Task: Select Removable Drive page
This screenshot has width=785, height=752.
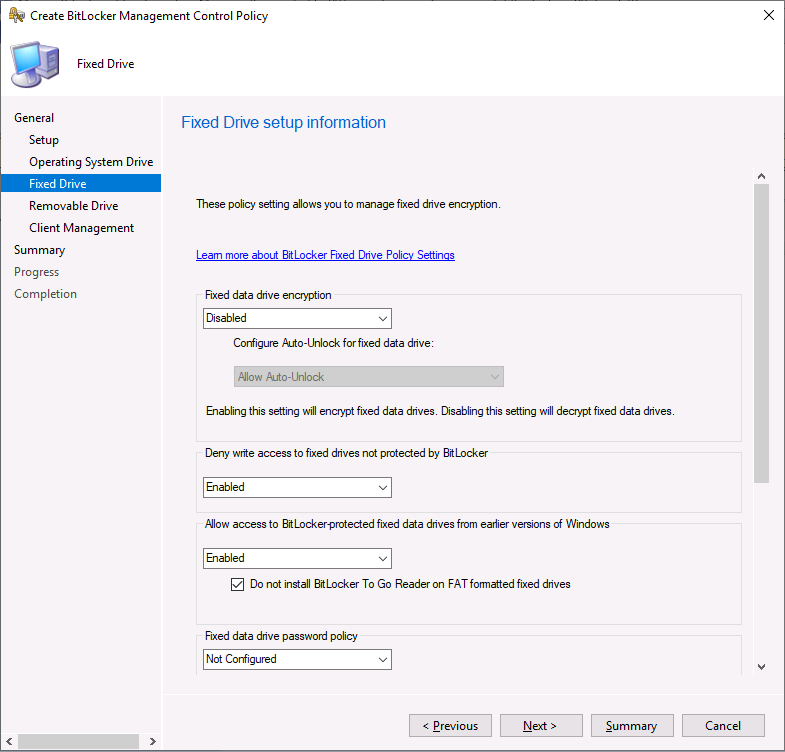Action: [x=74, y=206]
